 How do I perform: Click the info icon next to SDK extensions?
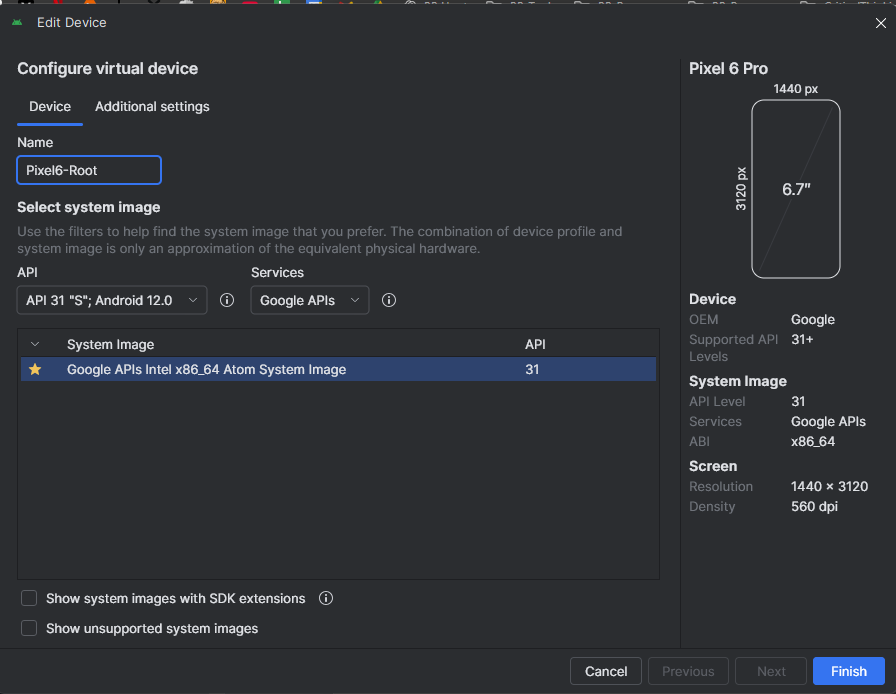point(325,598)
